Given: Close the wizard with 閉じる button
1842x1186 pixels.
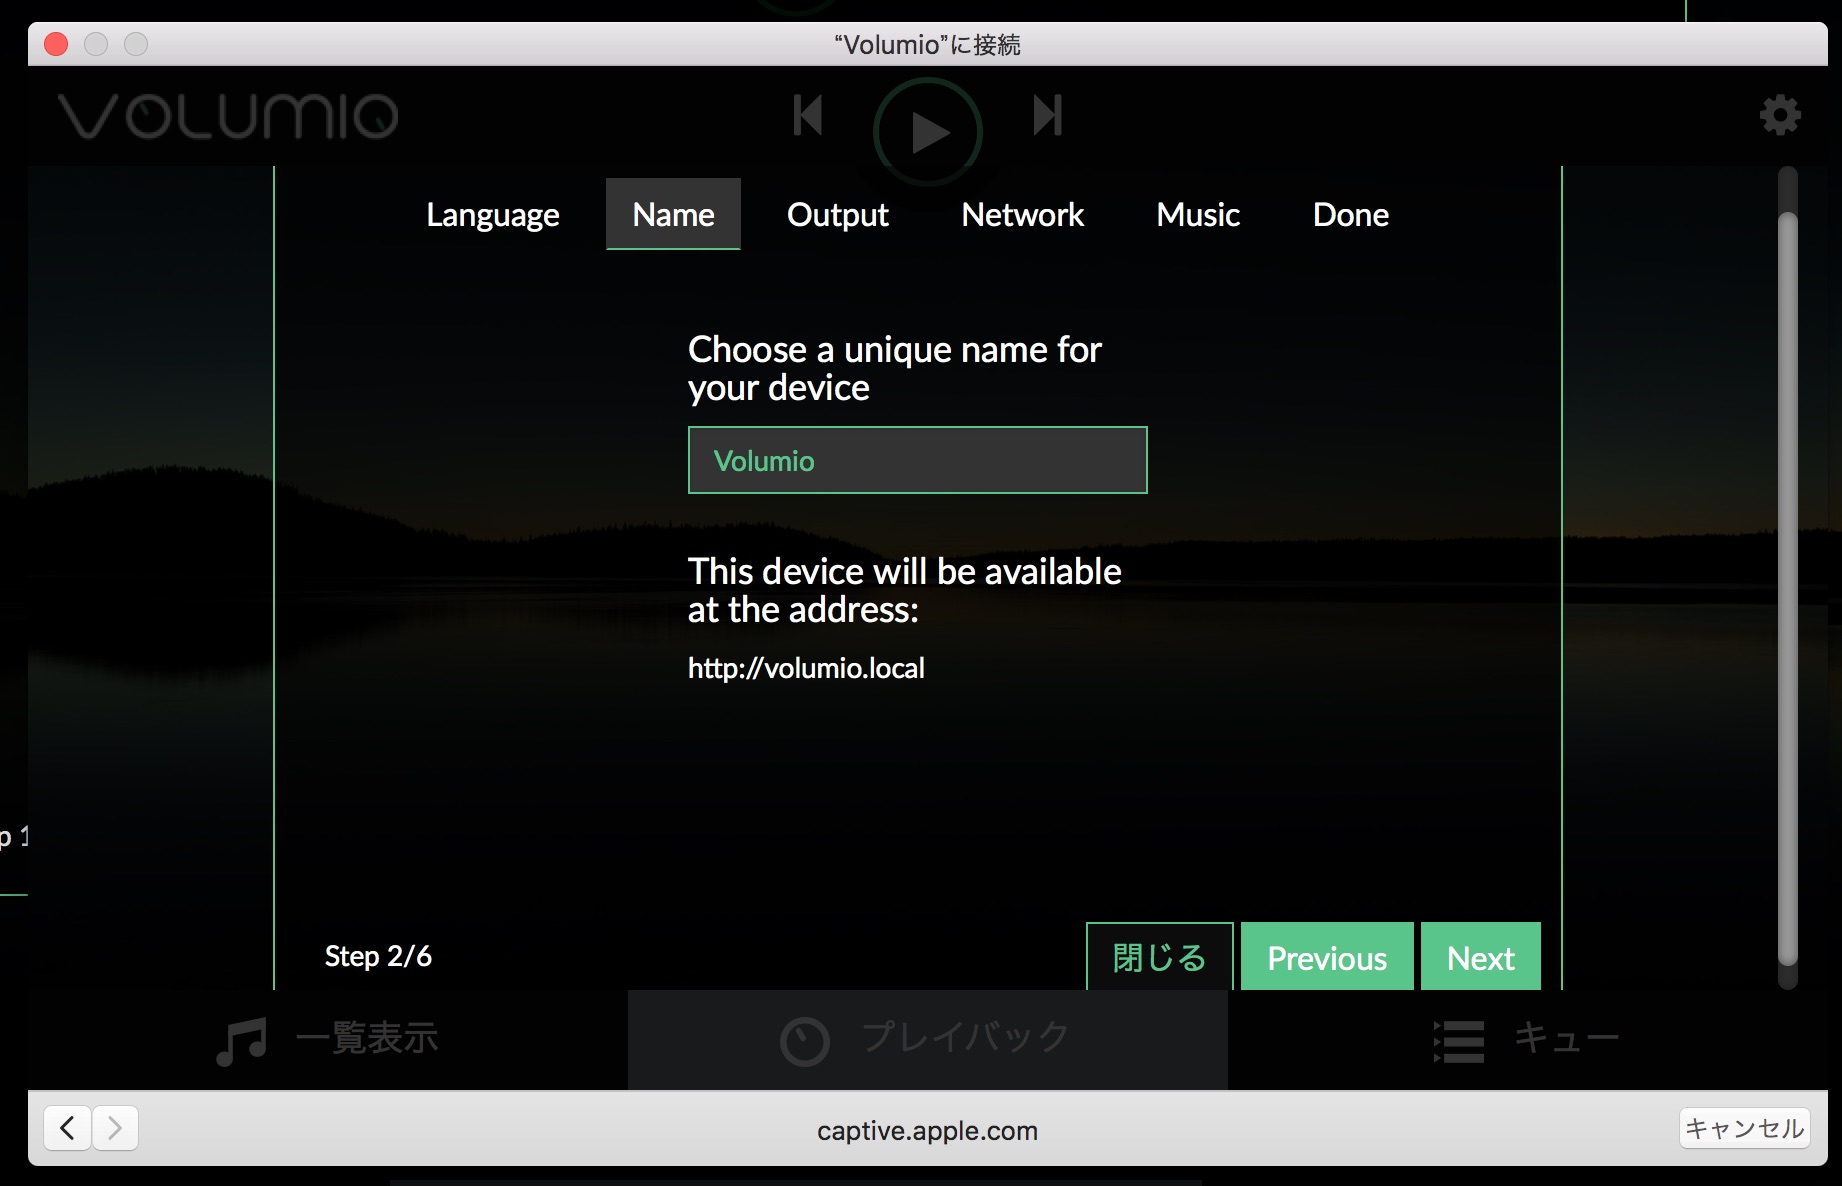Looking at the screenshot, I should [1159, 957].
